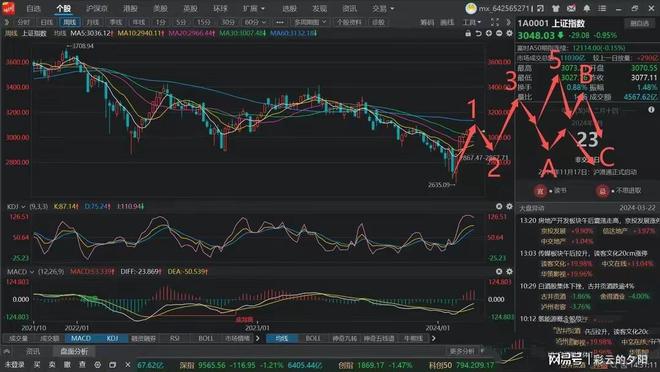Screen dimensions: 660x372
Task: Click the 月线 monthly period button
Action: 93,22
